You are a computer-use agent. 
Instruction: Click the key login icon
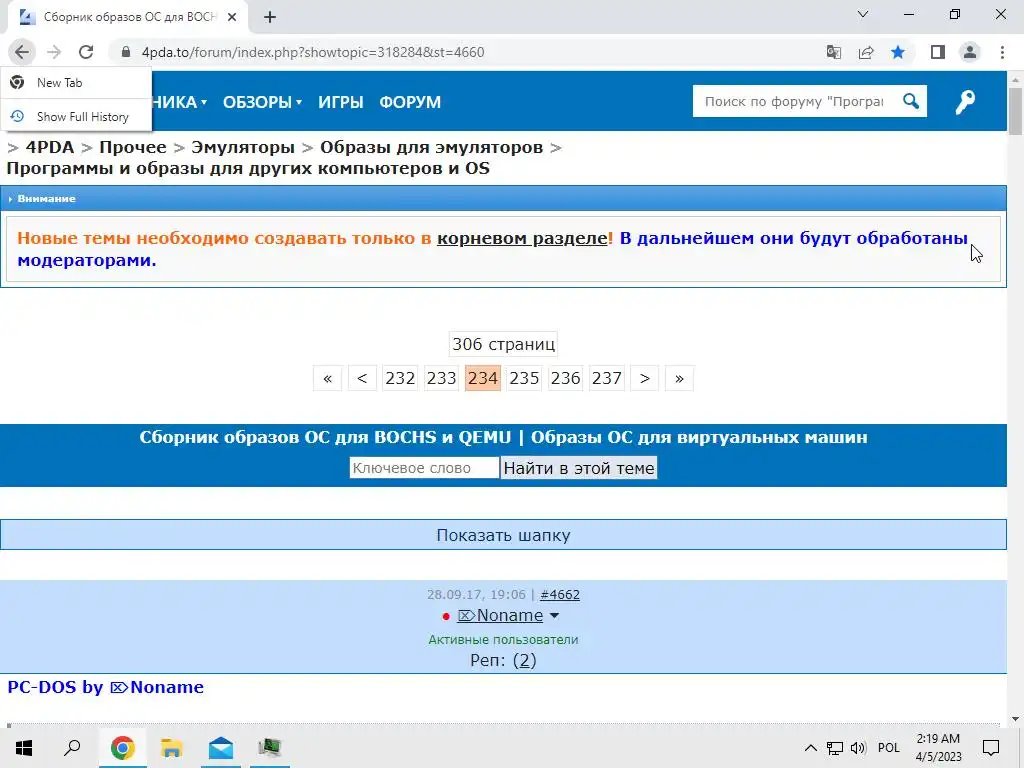[x=965, y=102]
